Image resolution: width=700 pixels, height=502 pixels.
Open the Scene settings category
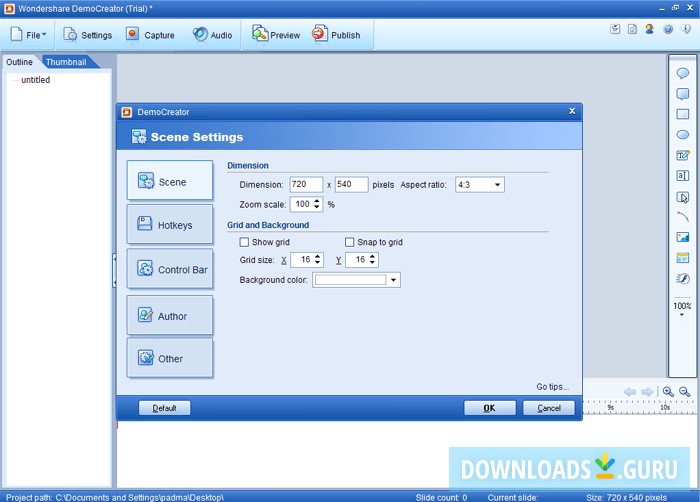coord(170,180)
